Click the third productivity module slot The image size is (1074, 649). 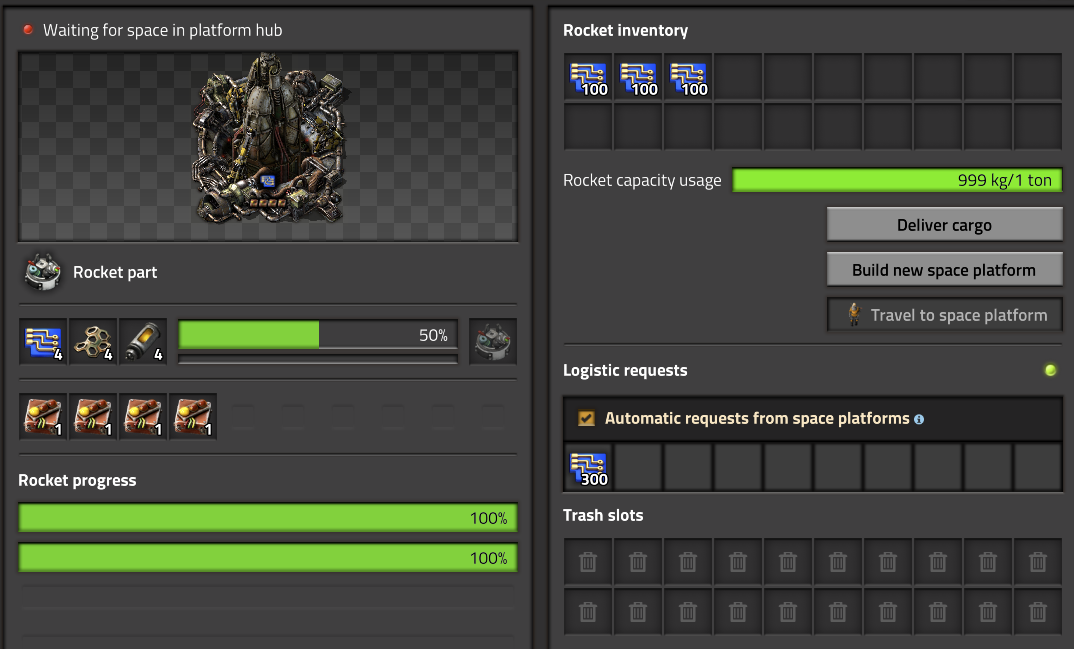(x=143, y=416)
